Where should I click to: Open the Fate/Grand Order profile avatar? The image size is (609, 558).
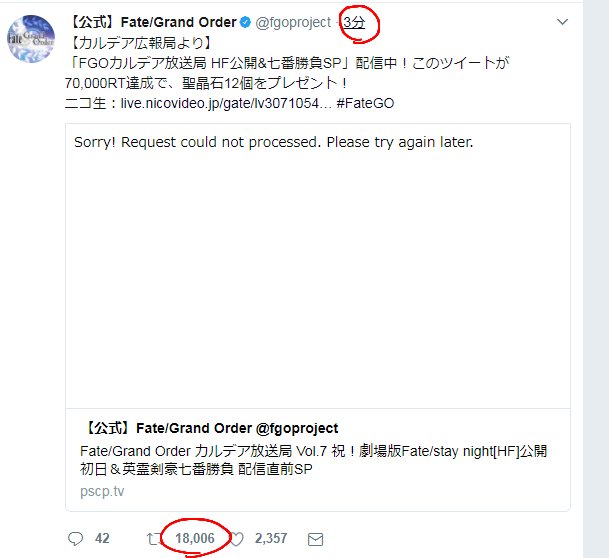(31, 38)
